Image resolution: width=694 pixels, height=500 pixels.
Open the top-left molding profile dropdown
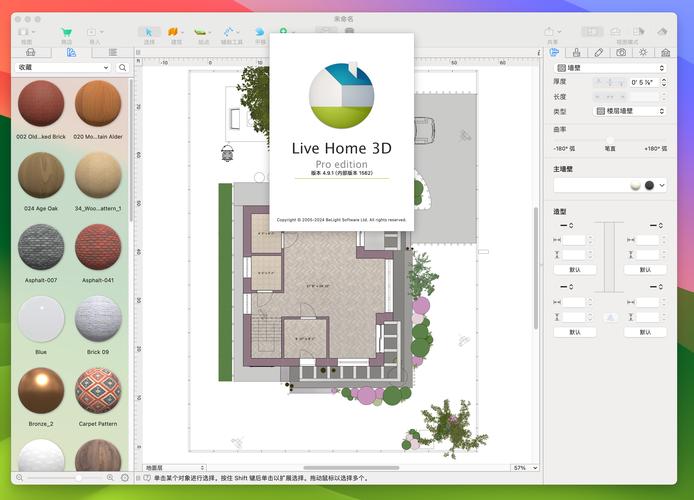567,226
